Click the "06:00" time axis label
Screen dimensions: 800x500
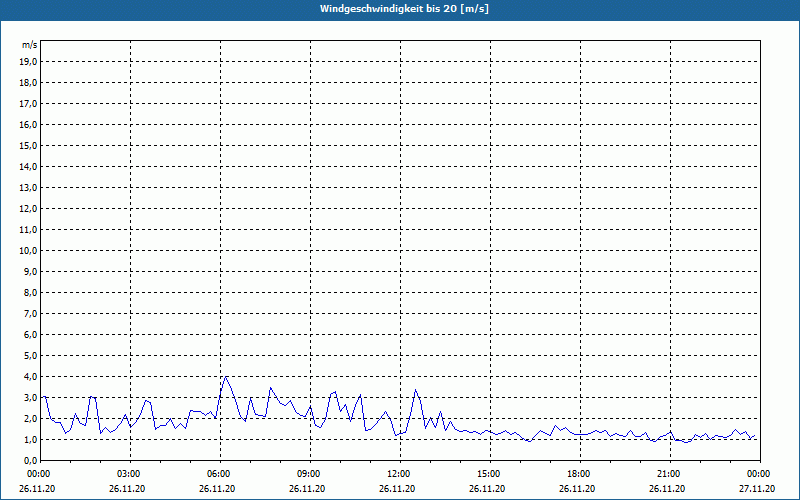coord(217,474)
